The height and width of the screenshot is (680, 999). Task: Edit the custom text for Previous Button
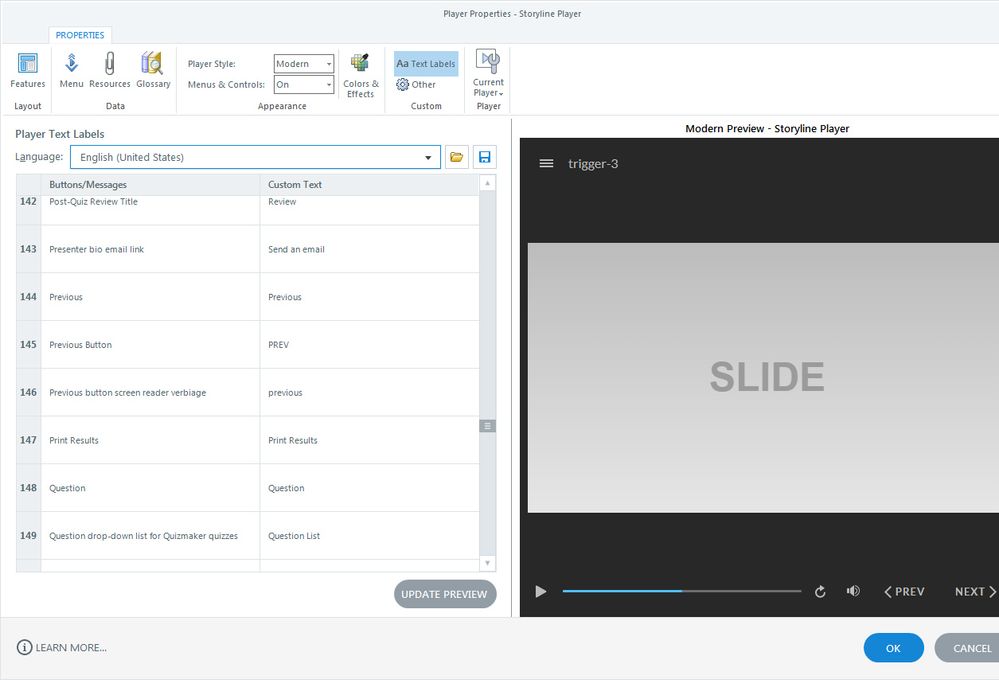[x=368, y=345]
